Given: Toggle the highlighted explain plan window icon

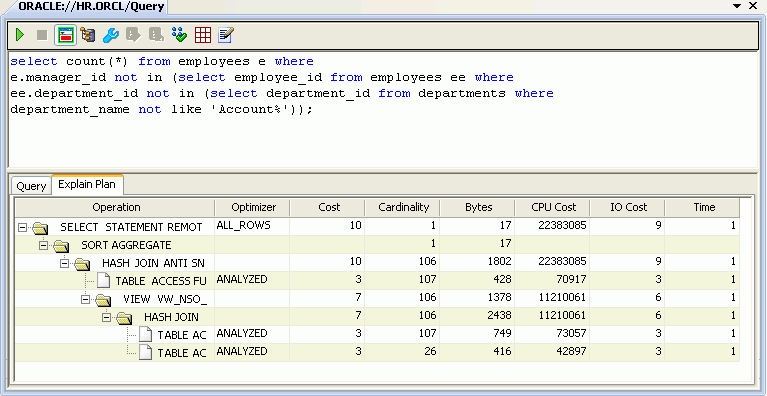Looking at the screenshot, I should [x=65, y=35].
